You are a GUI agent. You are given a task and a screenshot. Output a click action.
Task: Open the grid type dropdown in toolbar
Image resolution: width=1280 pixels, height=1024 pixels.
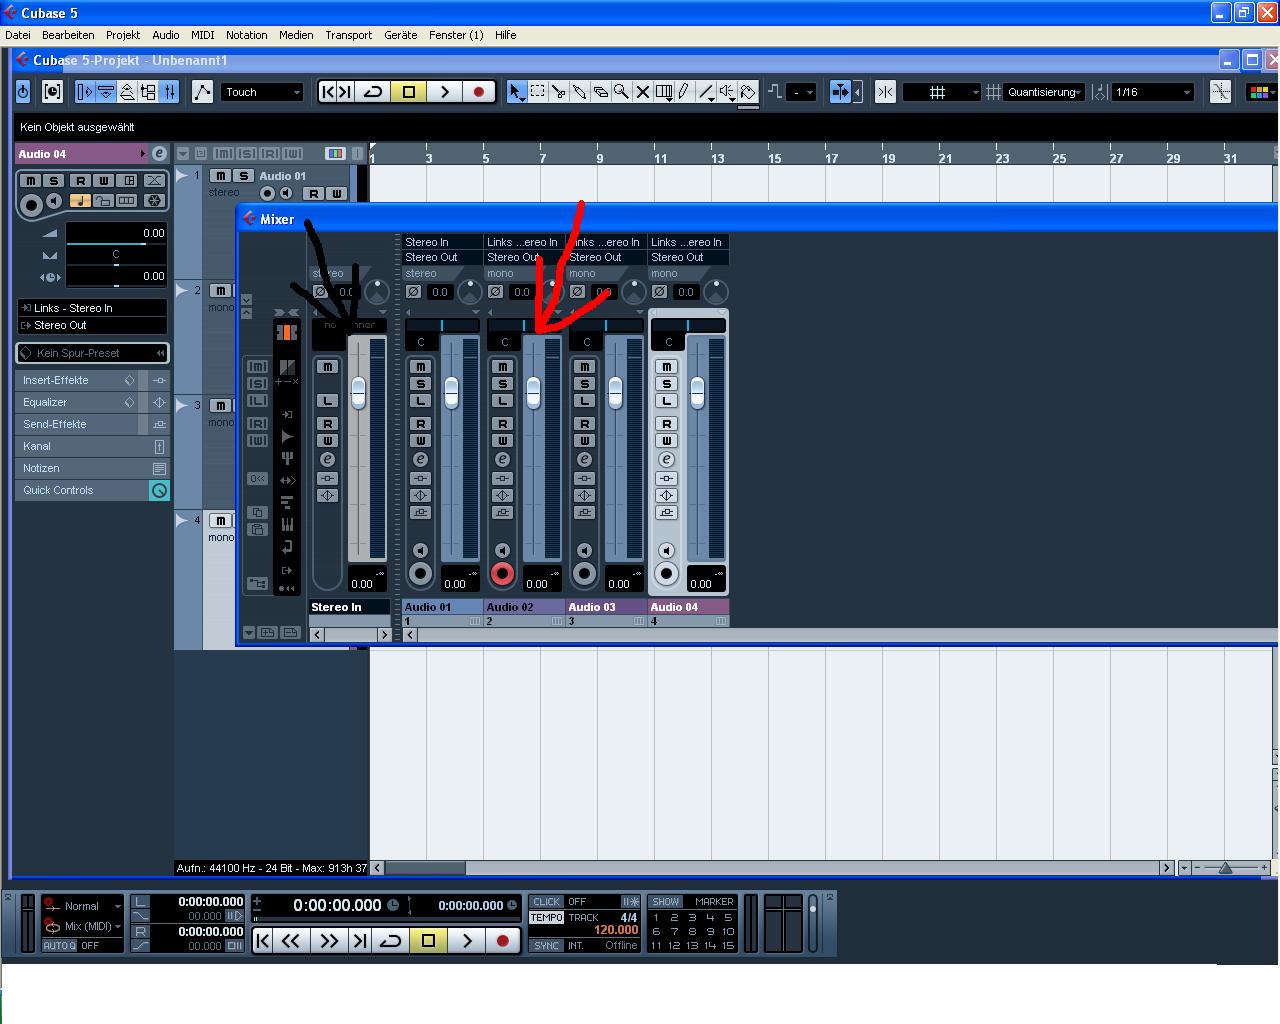coord(942,92)
